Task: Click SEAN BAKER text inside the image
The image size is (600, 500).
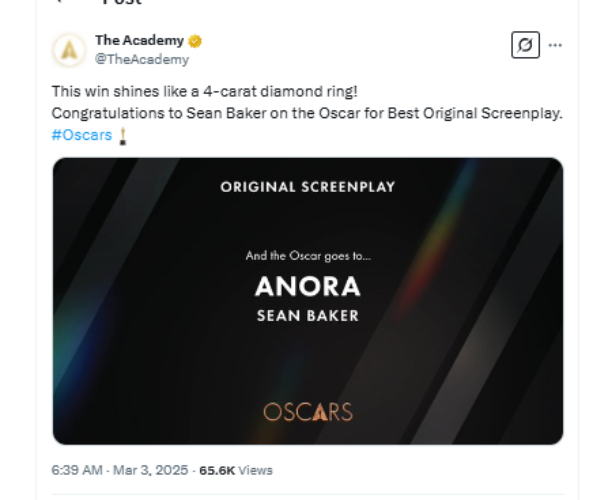Action: click(307, 316)
